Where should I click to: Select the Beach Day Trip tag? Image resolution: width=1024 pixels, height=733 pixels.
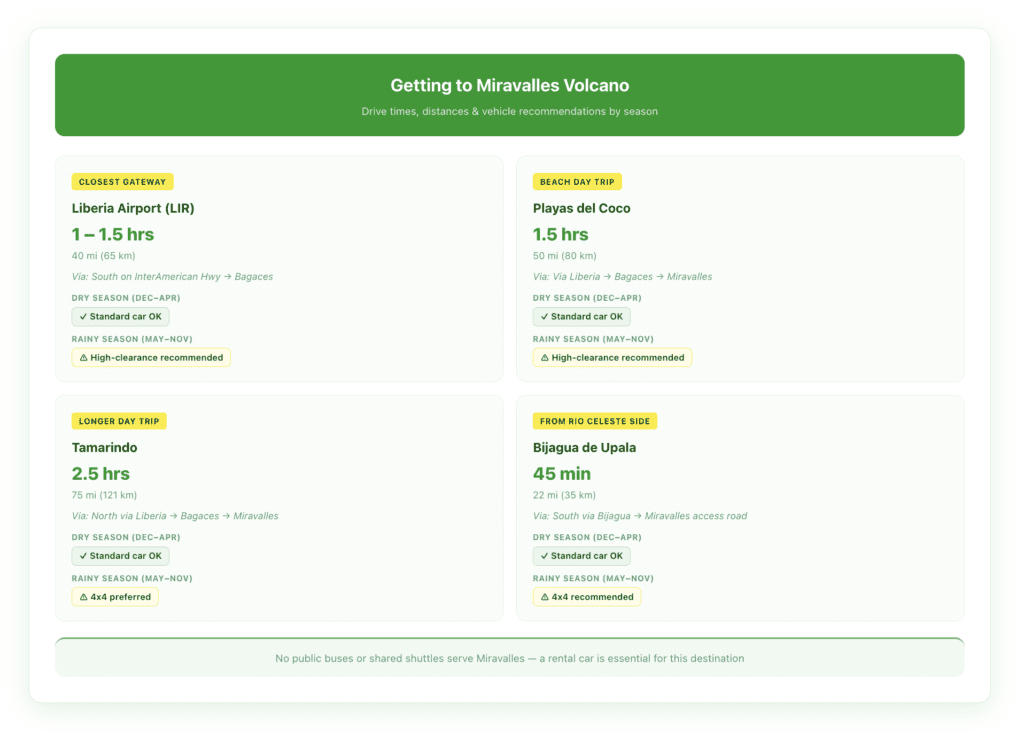pos(579,182)
